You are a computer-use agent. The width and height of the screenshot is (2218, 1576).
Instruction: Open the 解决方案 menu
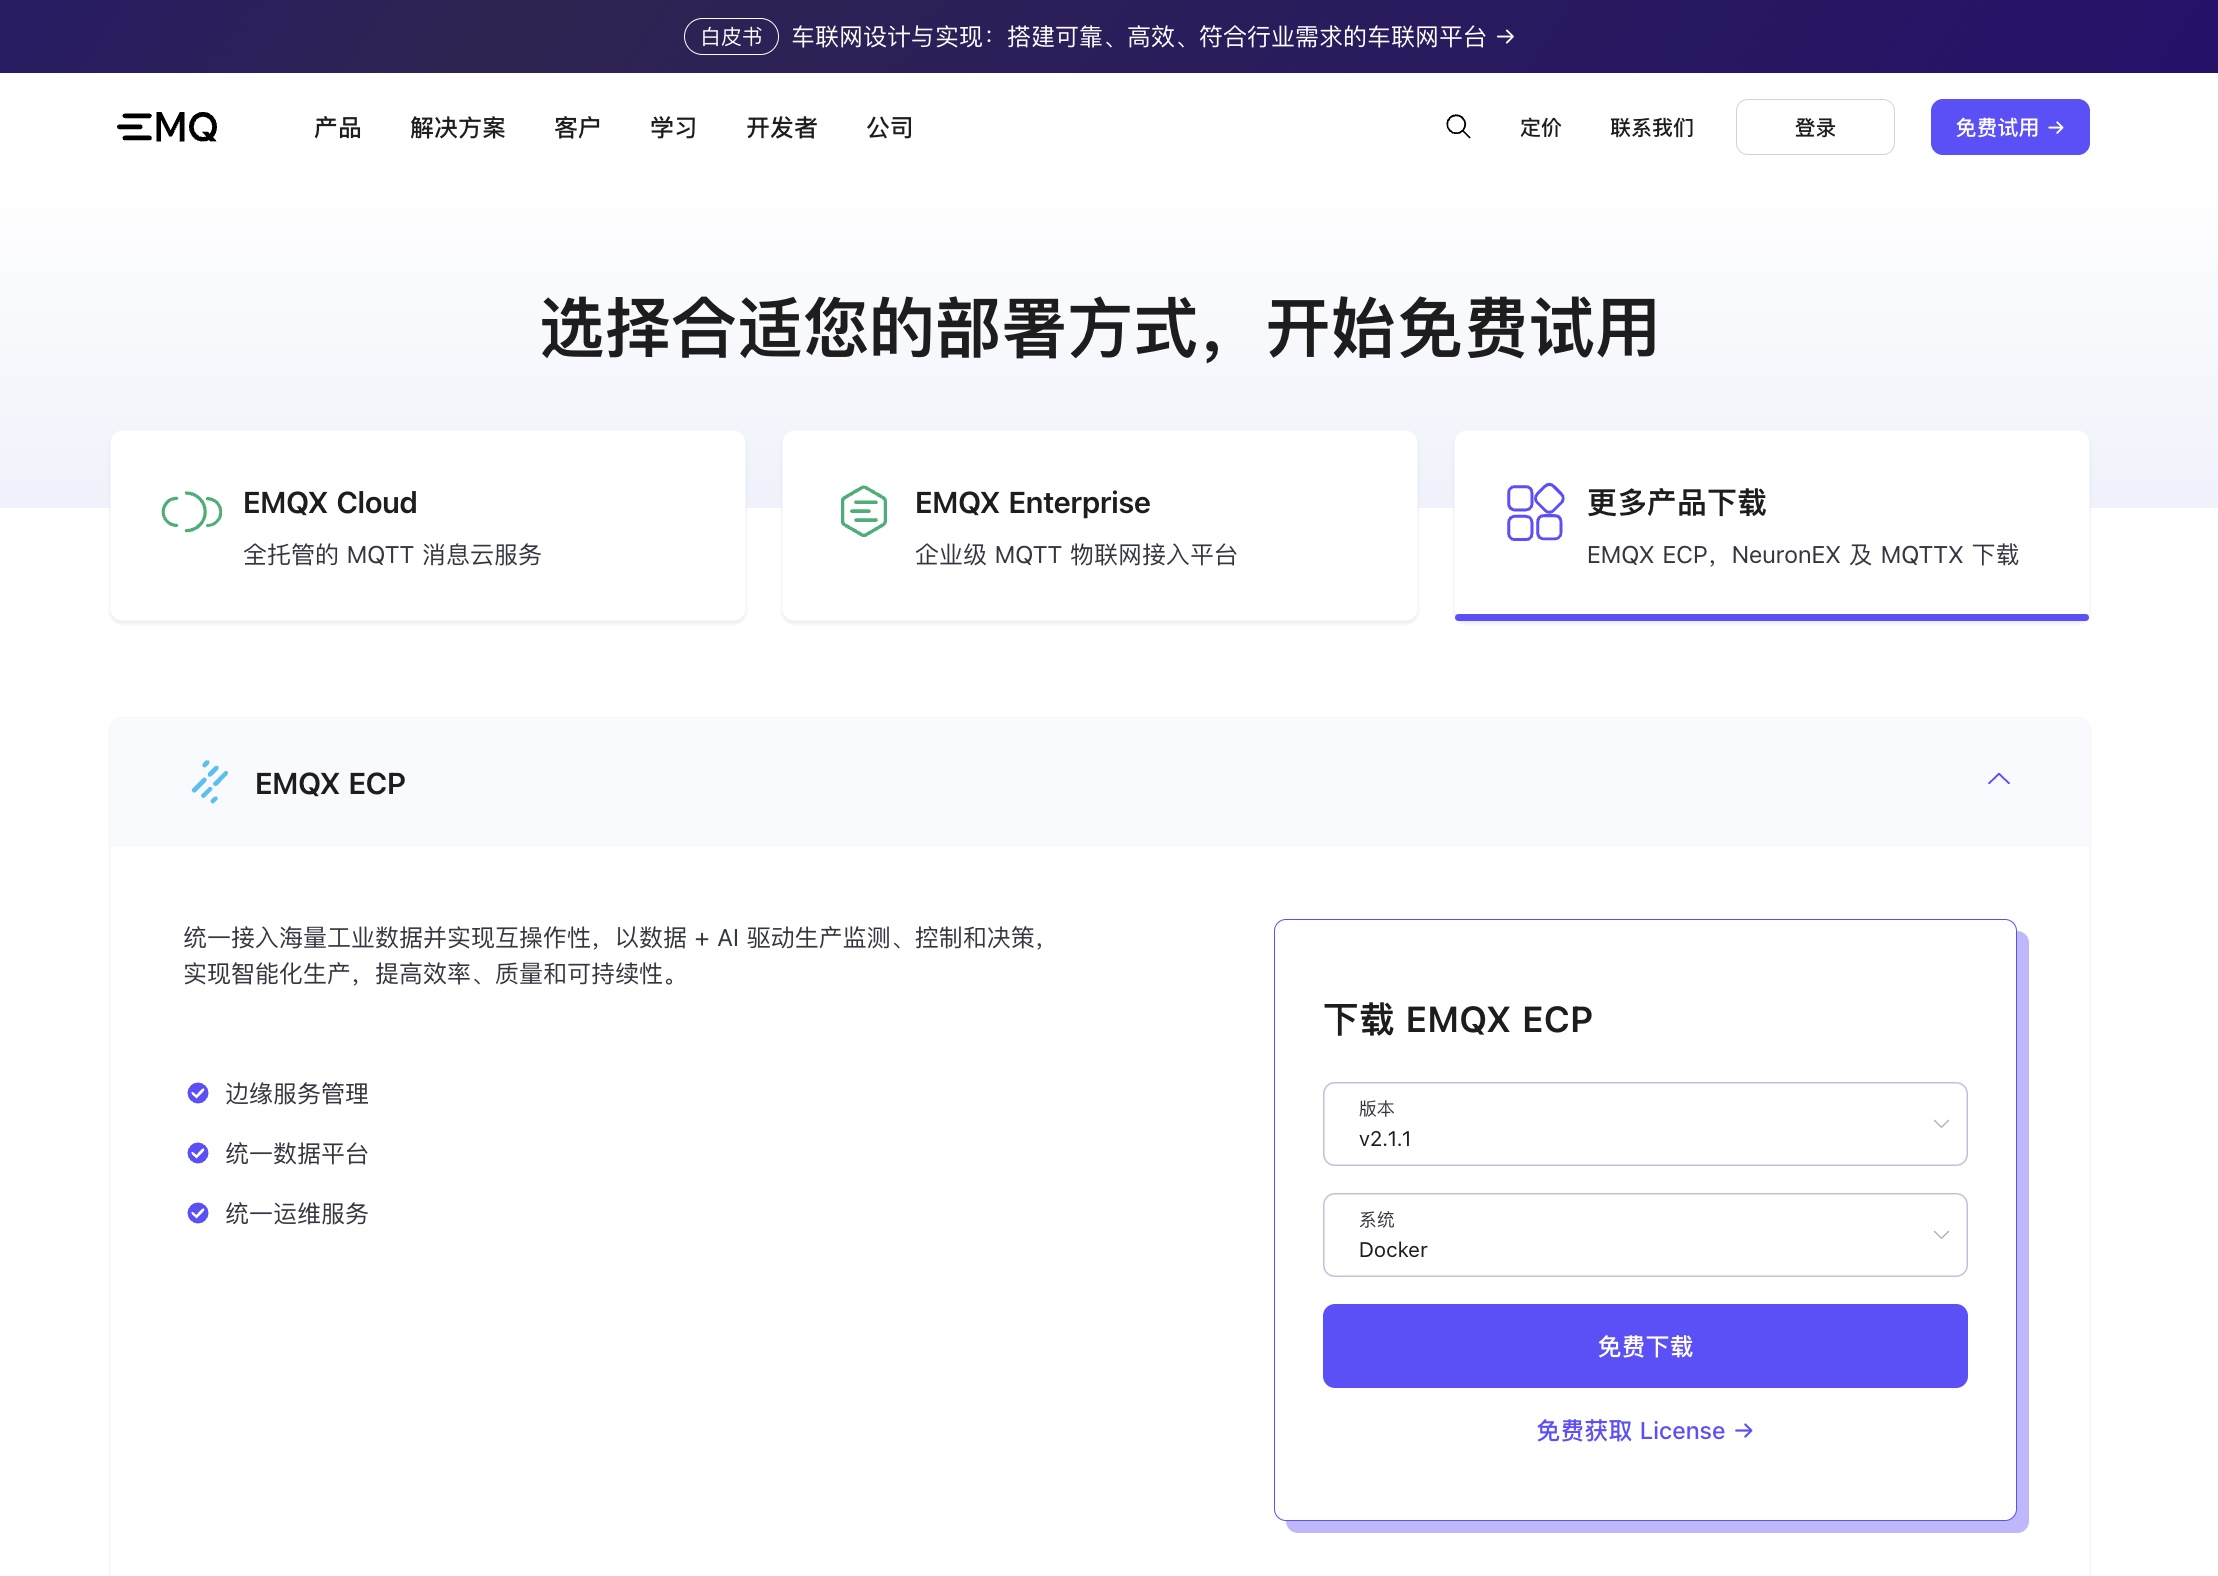coord(458,128)
